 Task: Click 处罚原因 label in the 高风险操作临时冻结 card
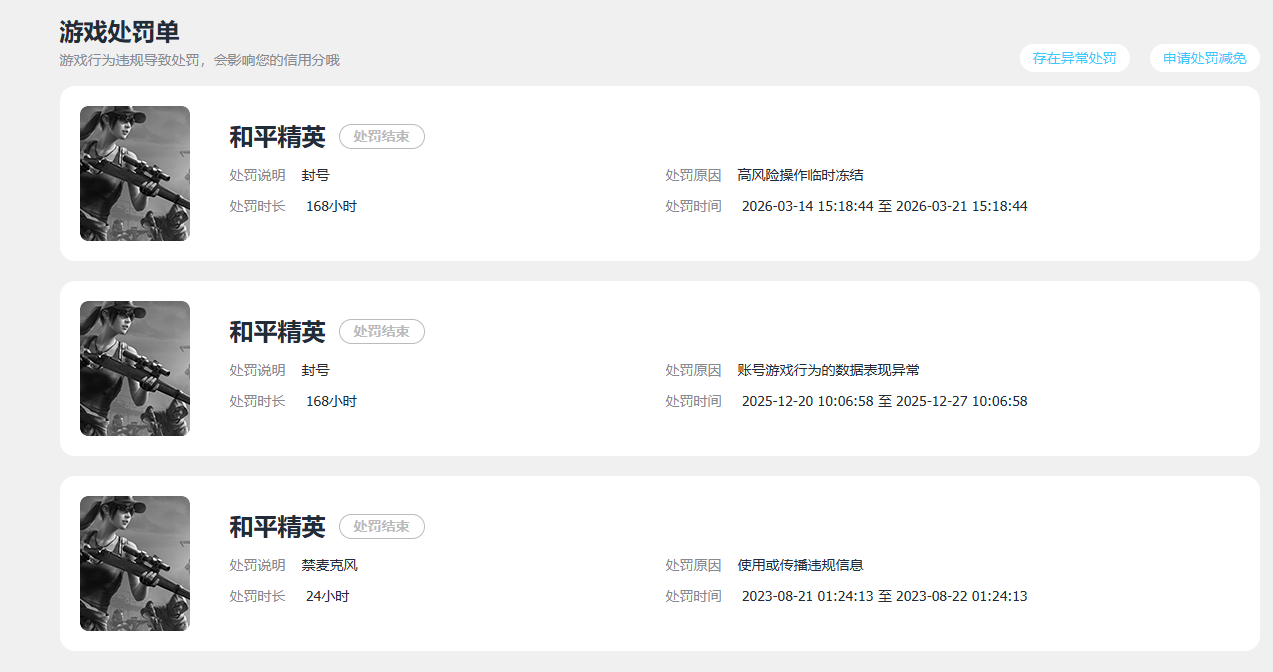[x=693, y=175]
